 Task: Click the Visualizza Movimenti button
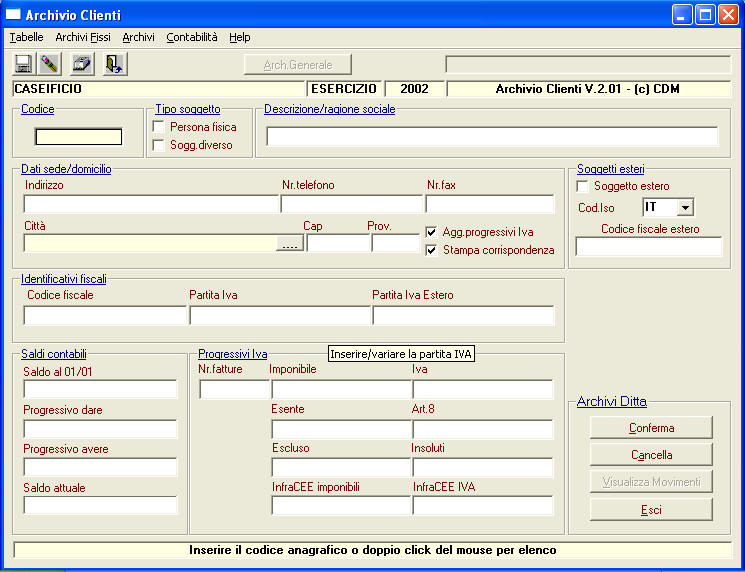point(651,482)
